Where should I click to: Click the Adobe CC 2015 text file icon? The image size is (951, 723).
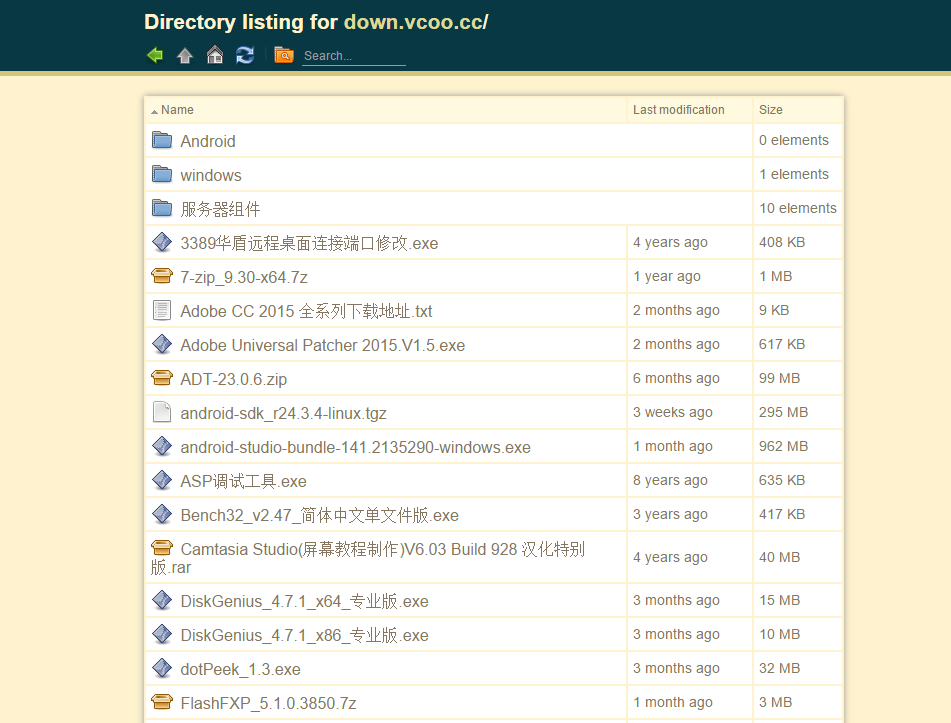[x=162, y=310]
